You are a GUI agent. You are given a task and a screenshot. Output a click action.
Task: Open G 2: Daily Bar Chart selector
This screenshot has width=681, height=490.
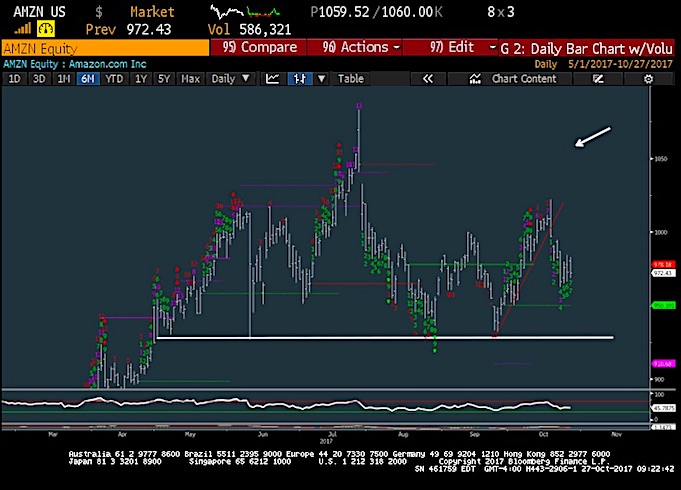click(x=587, y=48)
